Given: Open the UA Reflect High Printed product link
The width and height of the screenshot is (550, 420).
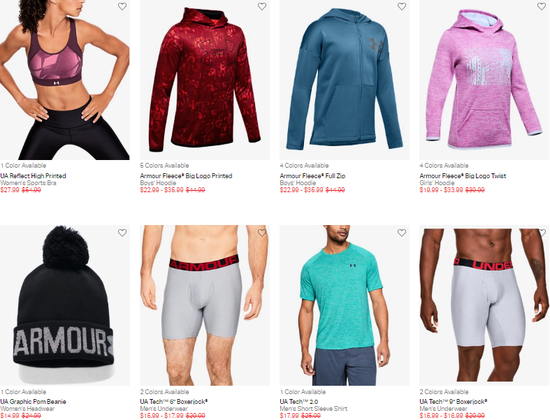Looking at the screenshot, I should [x=33, y=176].
